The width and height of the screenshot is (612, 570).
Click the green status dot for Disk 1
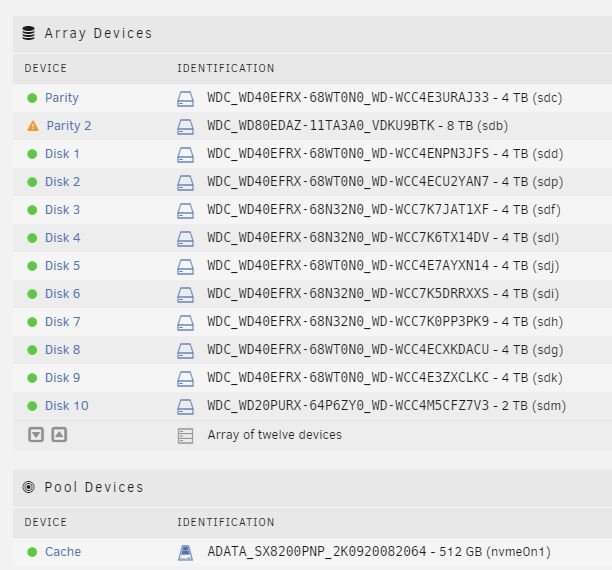pyautogui.click(x=32, y=154)
